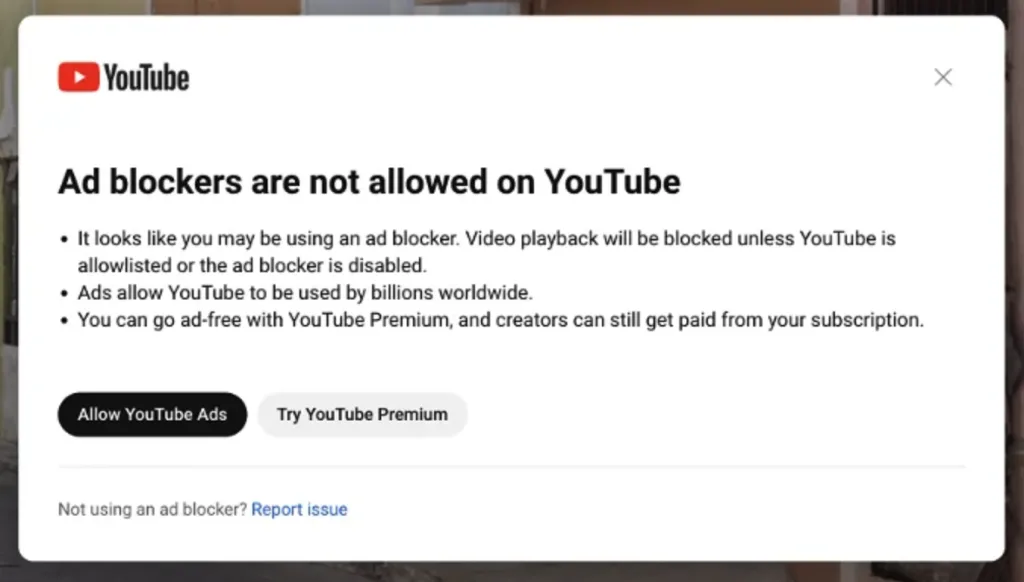Viewport: 1024px width, 582px height.
Task: Choose the Allow YouTube Ads button
Action: (x=152, y=414)
